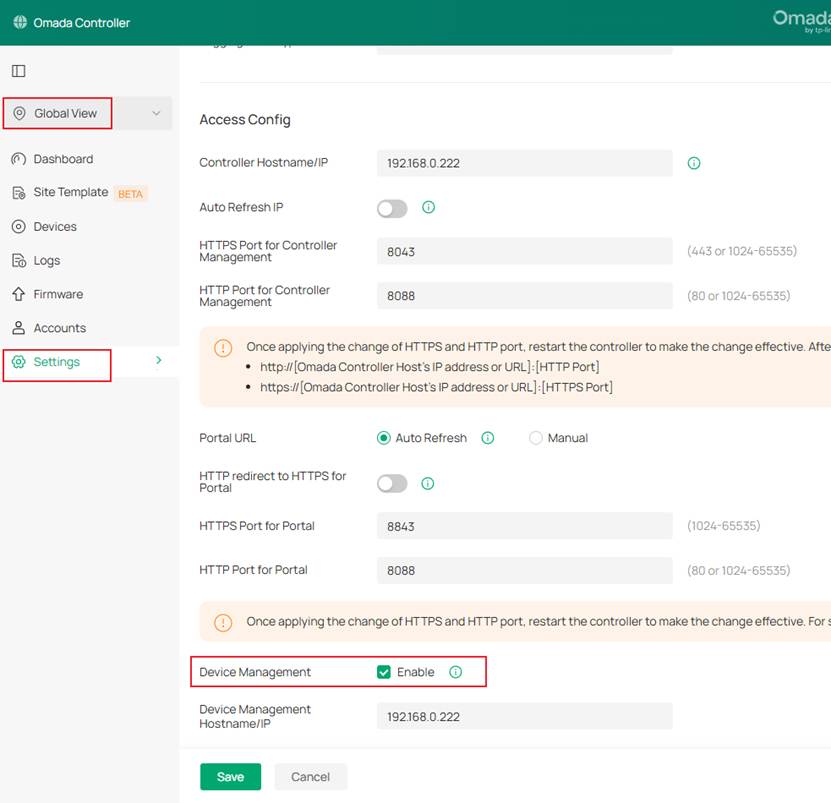
Task: Open the Global View dropdown arrow
Action: tap(156, 113)
